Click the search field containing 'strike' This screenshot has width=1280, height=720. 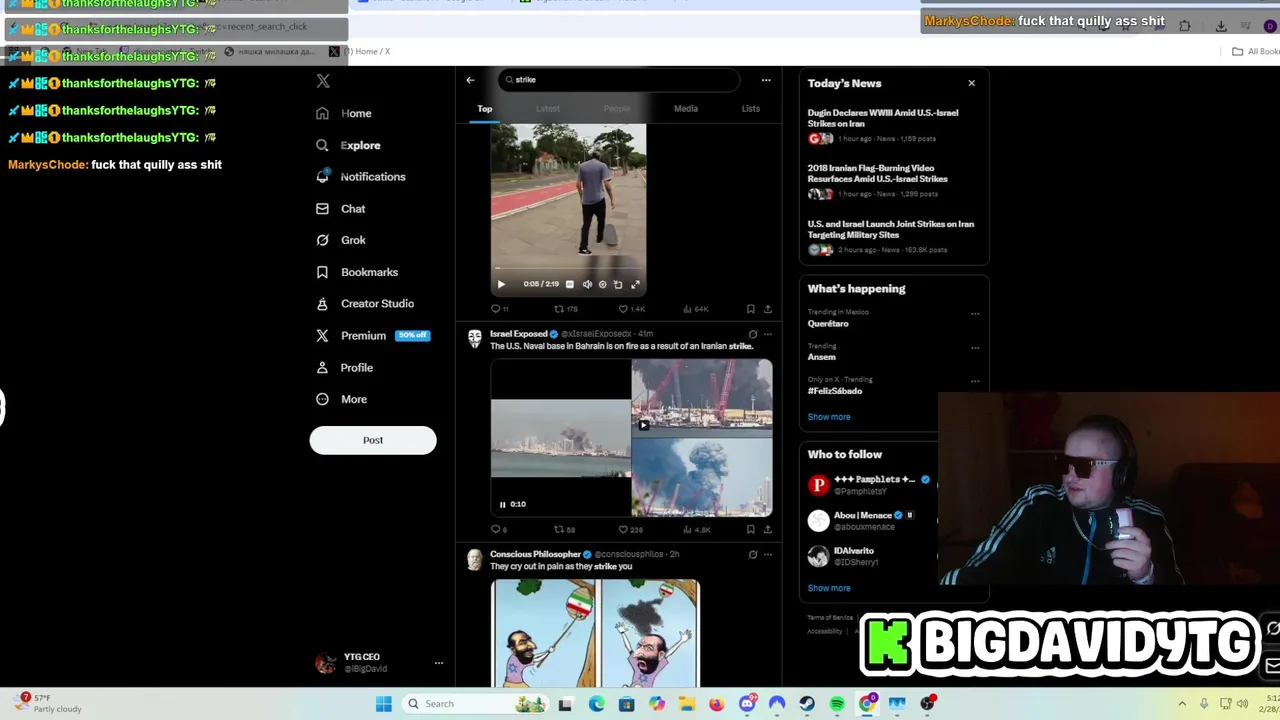619,80
